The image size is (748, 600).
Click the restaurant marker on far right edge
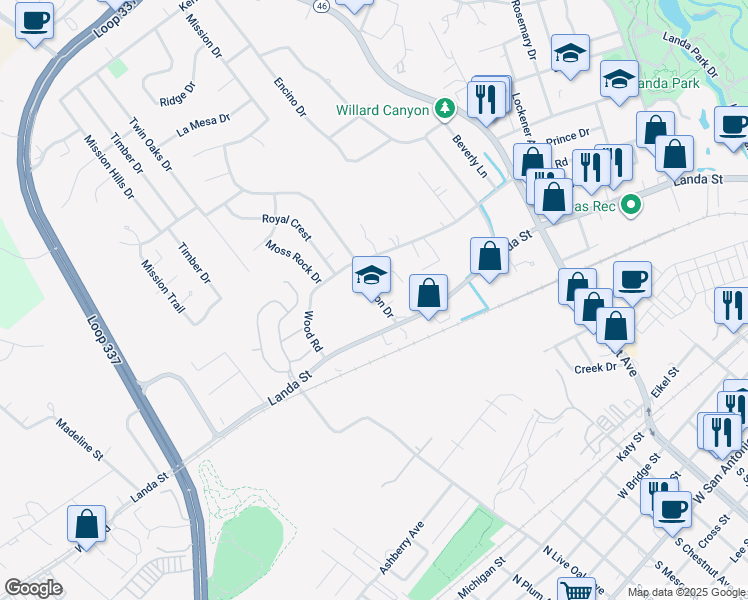click(x=732, y=306)
